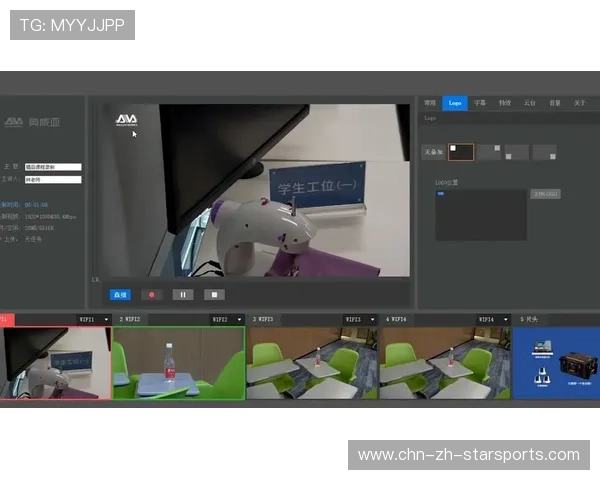Select the top-right logo position option

click(488, 152)
